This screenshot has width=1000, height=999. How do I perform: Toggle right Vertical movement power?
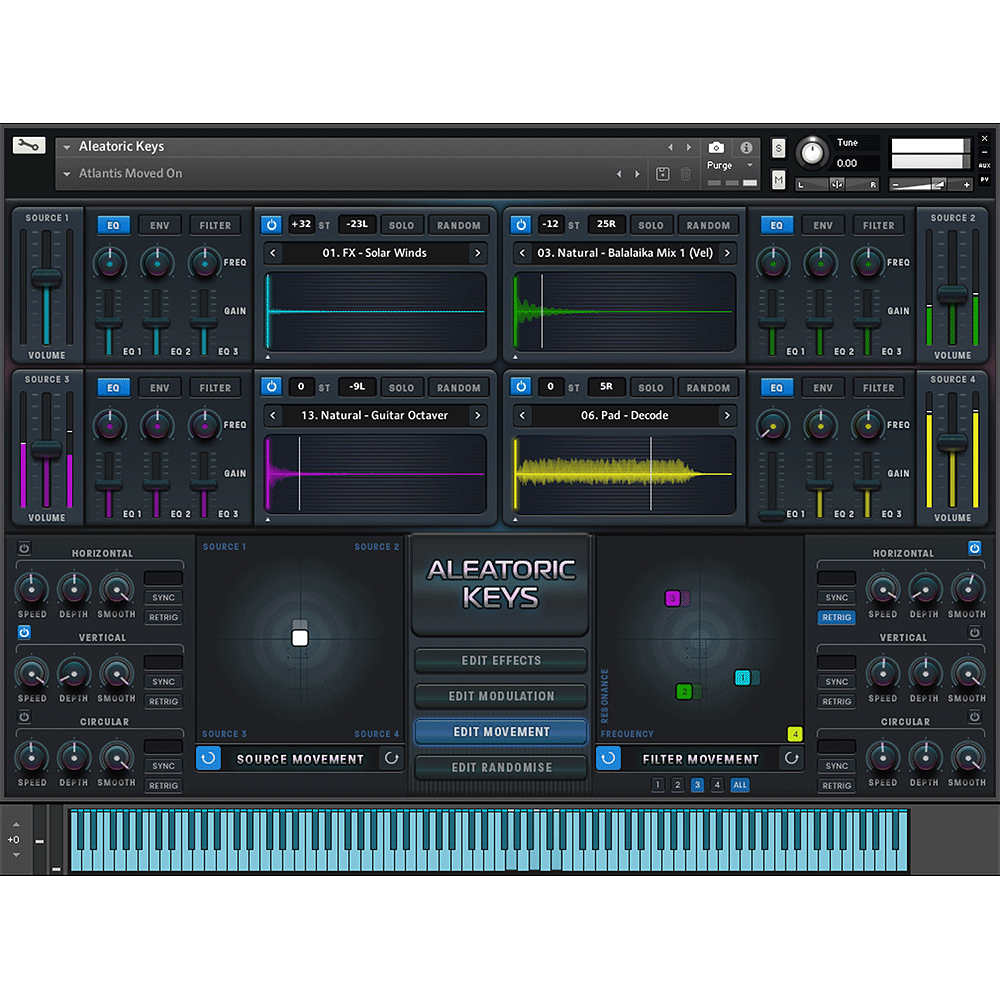pyautogui.click(x=974, y=632)
